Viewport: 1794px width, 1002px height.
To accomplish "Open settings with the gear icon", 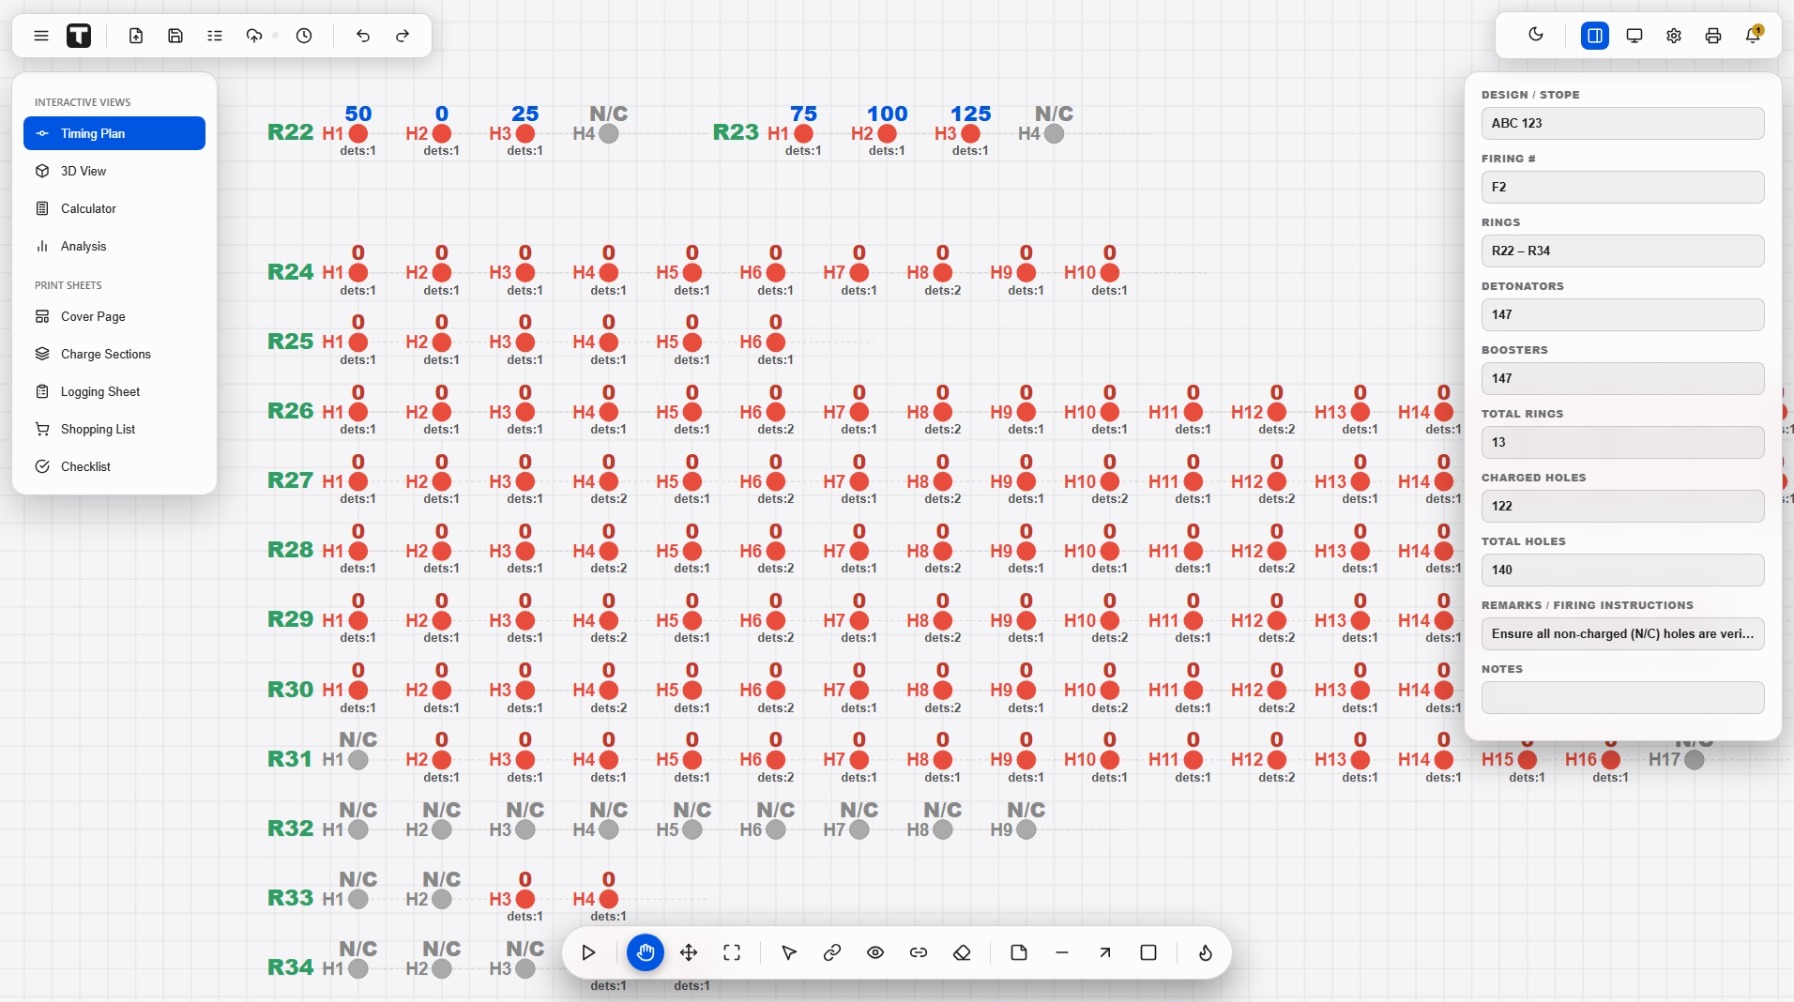I will [x=1674, y=36].
